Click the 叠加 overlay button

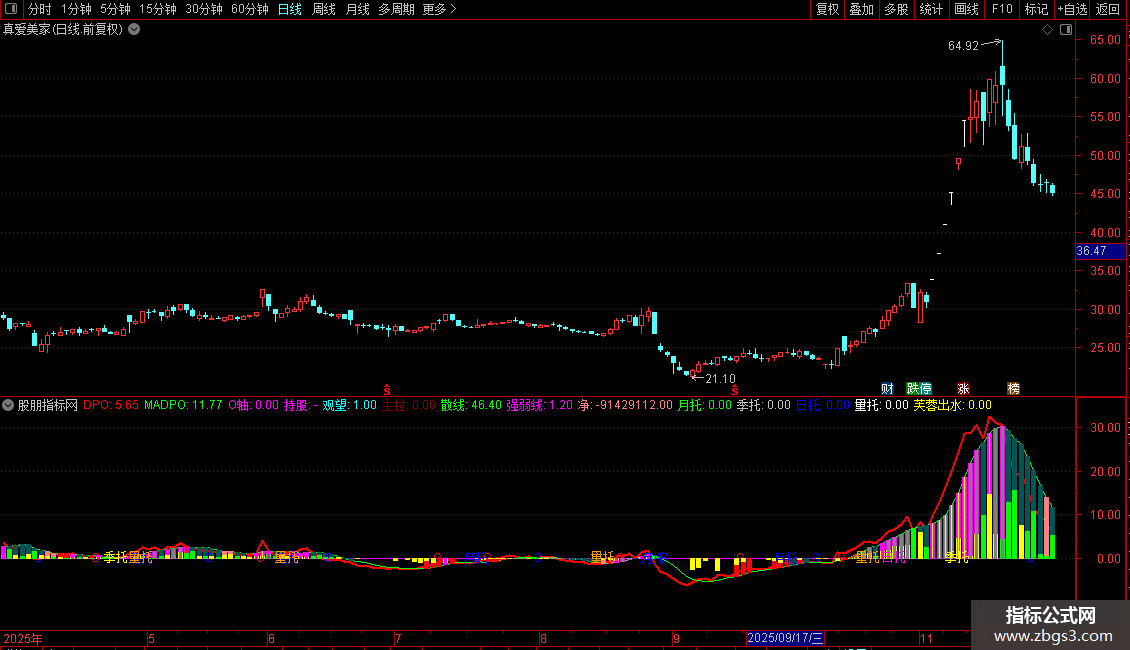point(862,9)
